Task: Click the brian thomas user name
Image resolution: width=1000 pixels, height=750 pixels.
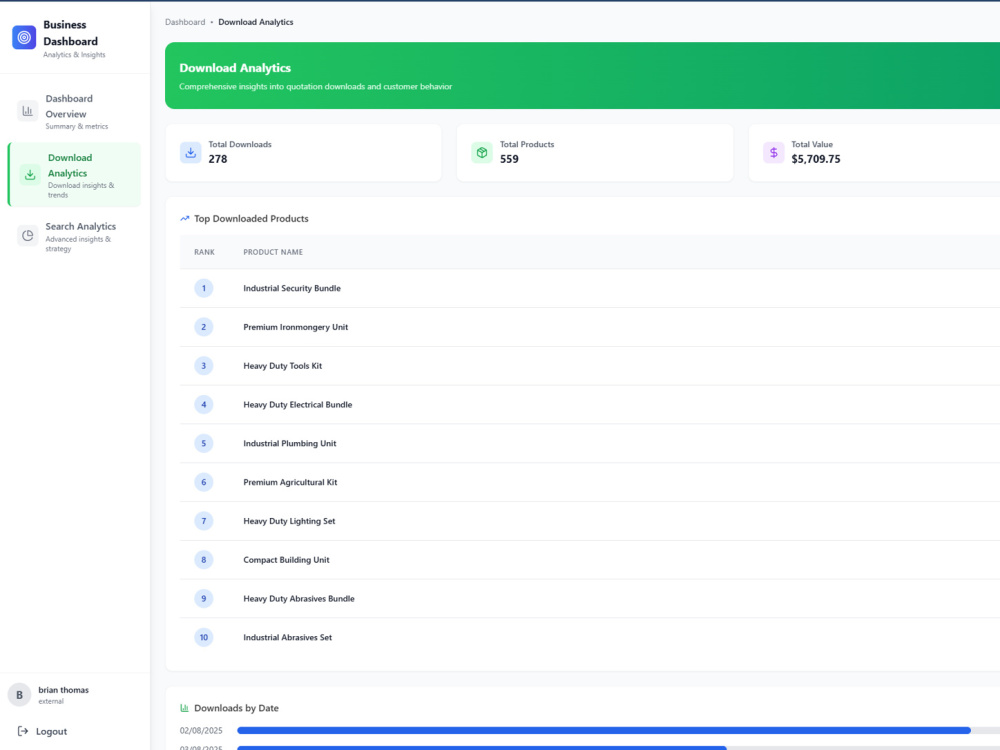Action: click(x=63, y=690)
